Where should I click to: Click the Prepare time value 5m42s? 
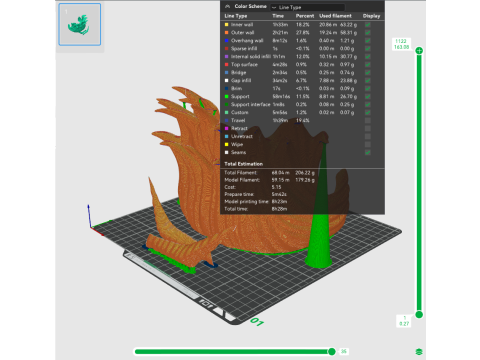279,194
